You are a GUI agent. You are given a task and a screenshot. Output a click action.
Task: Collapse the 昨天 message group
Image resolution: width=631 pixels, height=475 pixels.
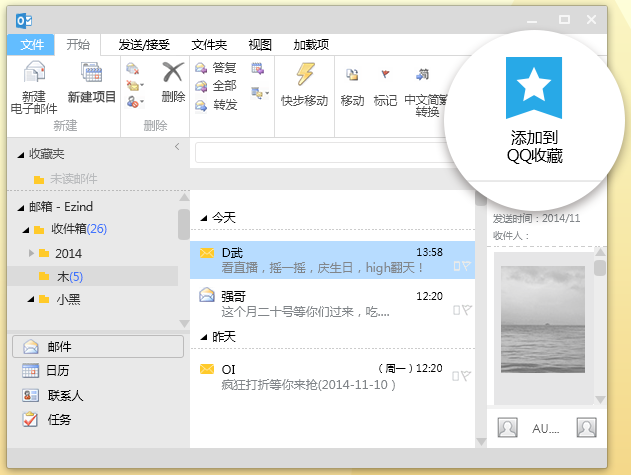pos(204,337)
